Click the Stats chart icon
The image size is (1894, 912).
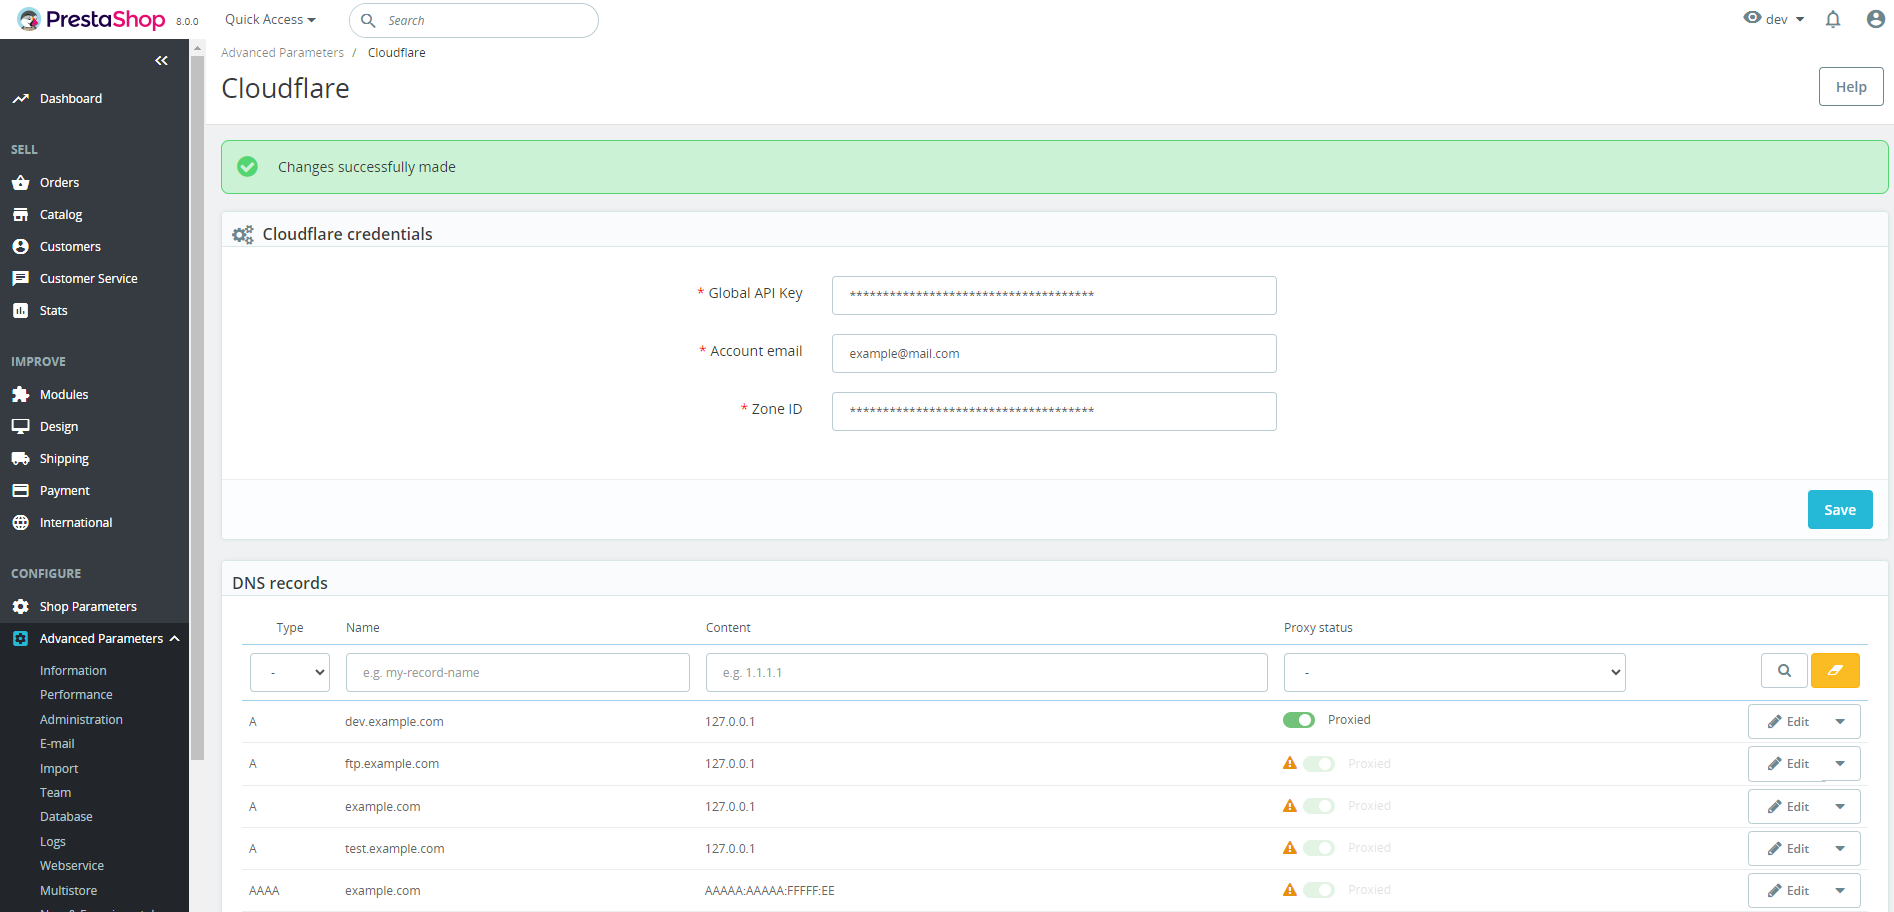(x=20, y=311)
